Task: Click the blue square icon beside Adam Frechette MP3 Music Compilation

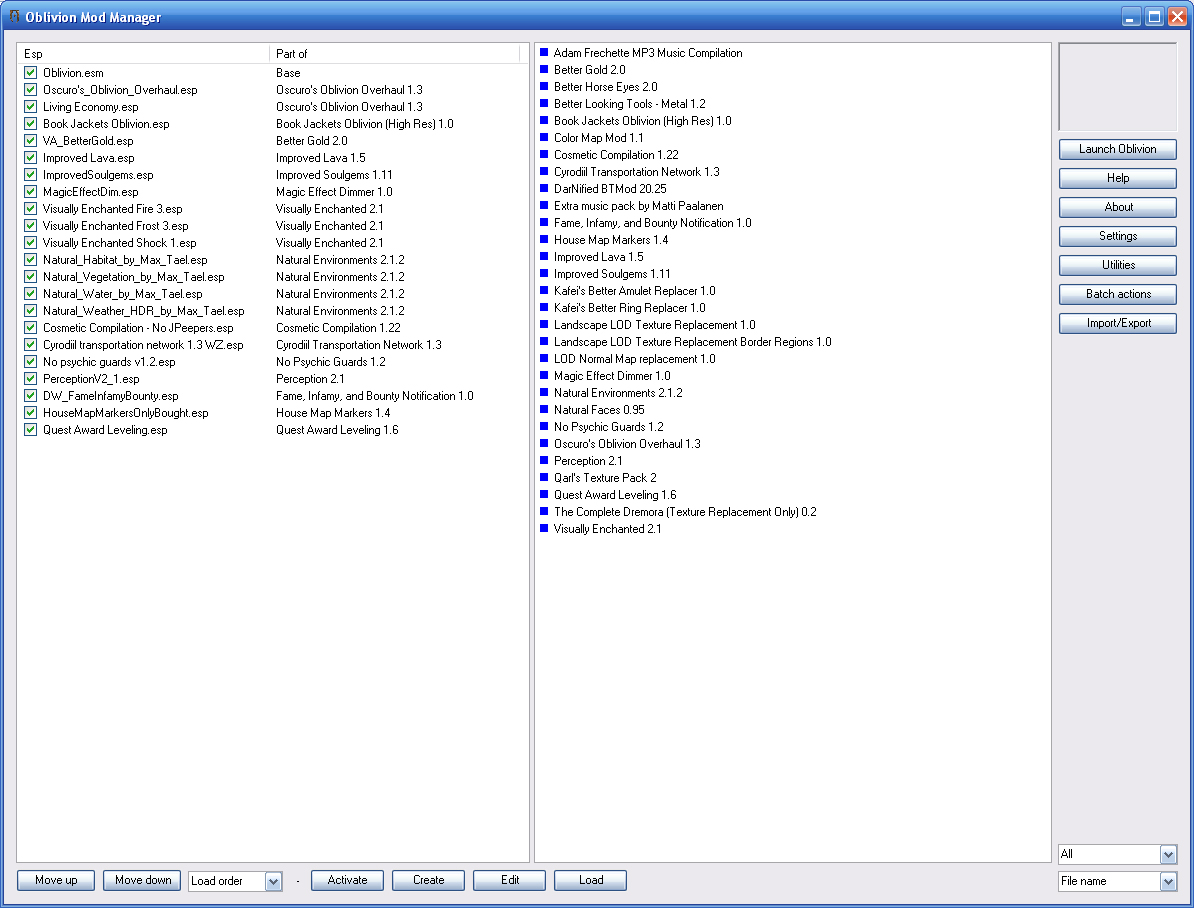Action: (x=544, y=53)
